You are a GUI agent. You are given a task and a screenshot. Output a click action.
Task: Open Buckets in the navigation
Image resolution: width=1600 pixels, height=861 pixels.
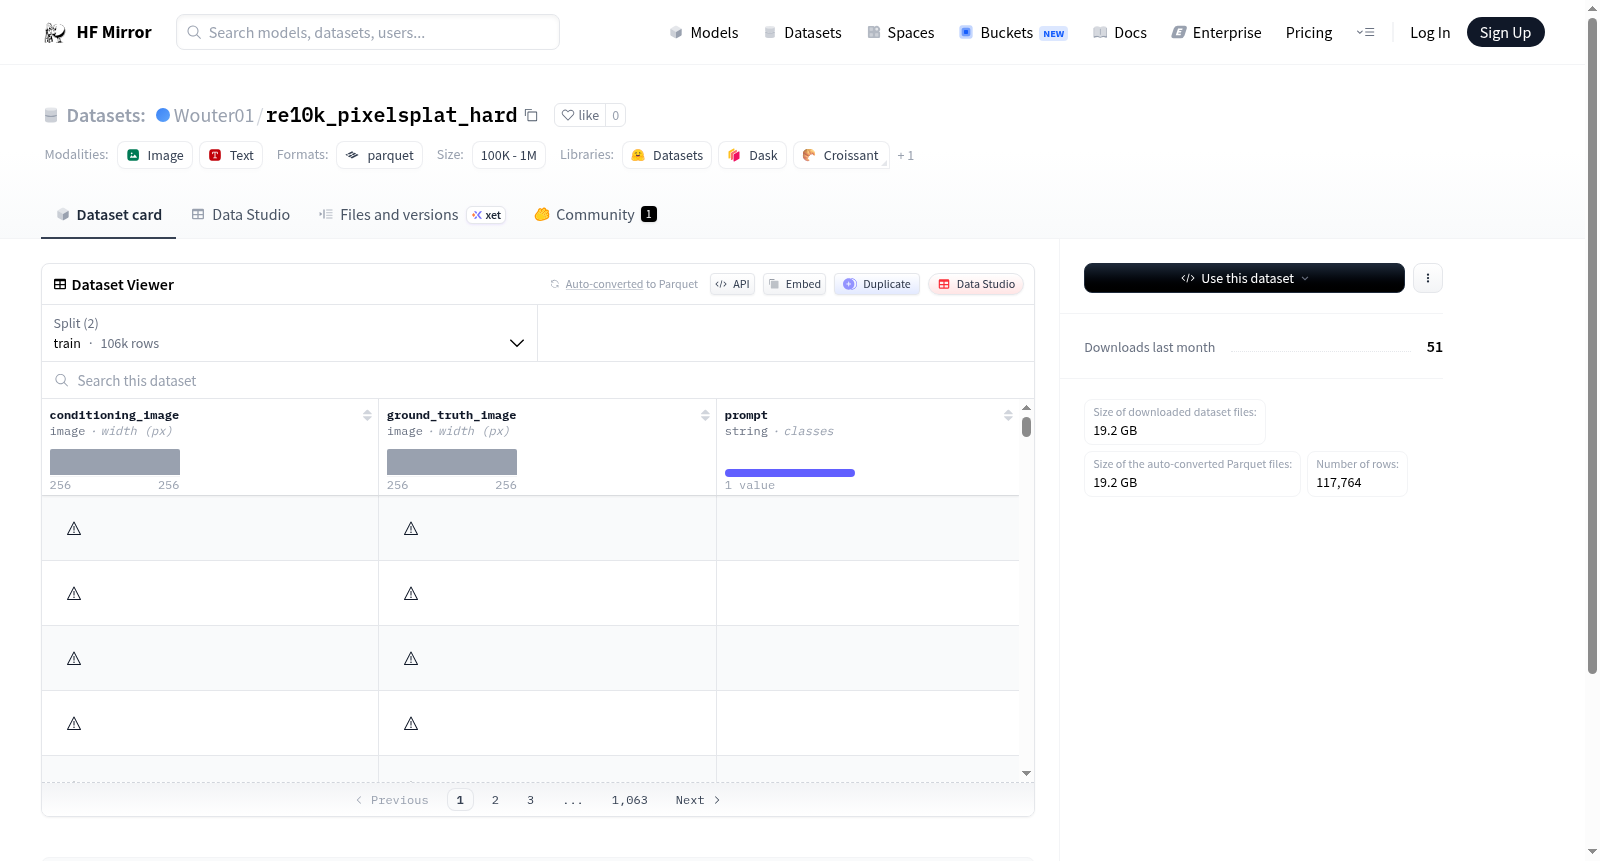[x=1013, y=32]
